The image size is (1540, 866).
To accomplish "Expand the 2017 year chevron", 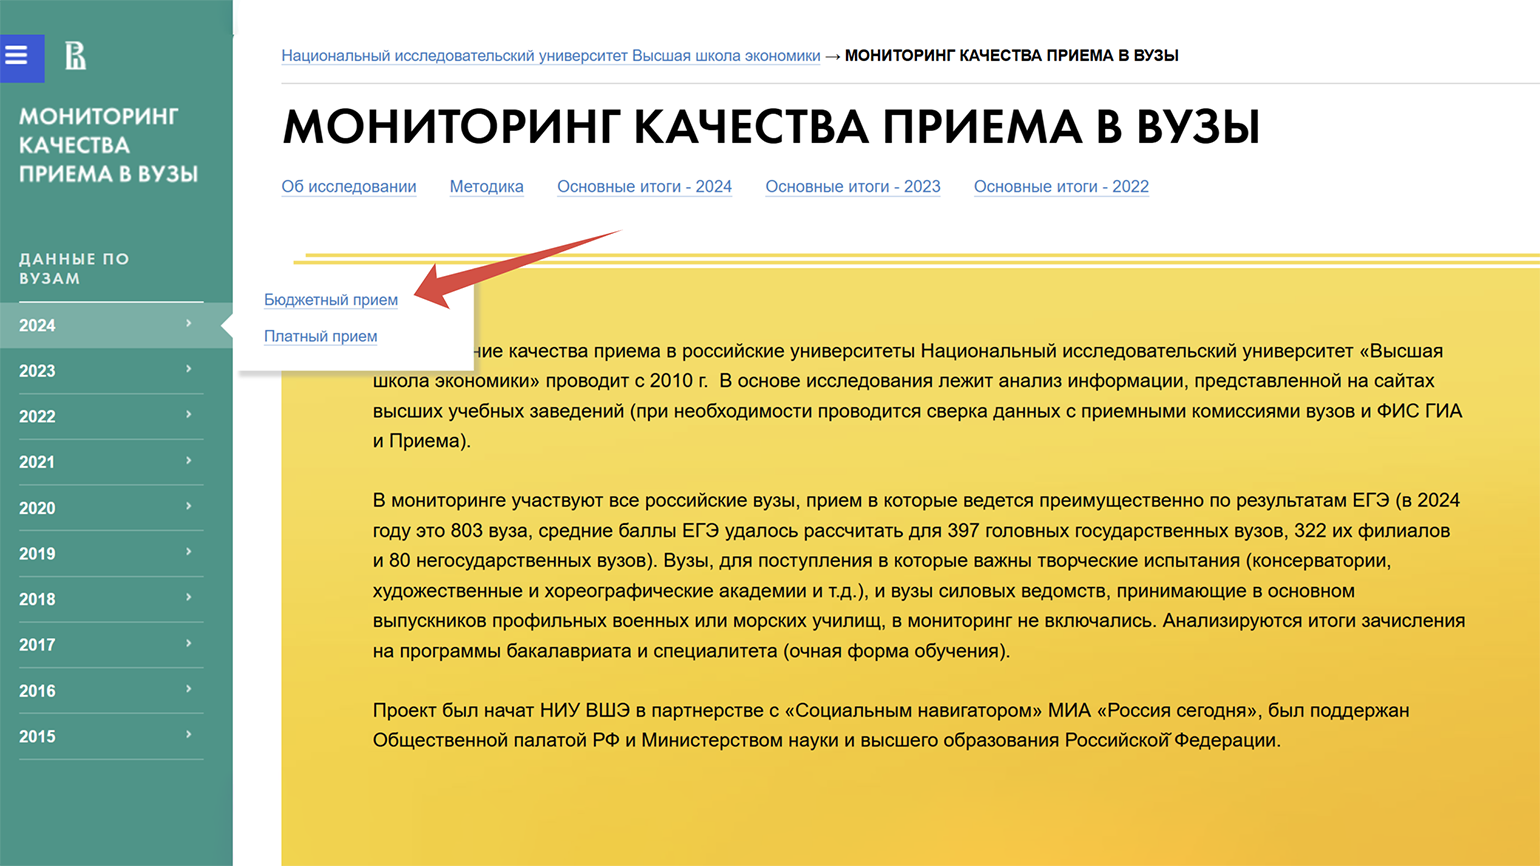I will (x=189, y=644).
